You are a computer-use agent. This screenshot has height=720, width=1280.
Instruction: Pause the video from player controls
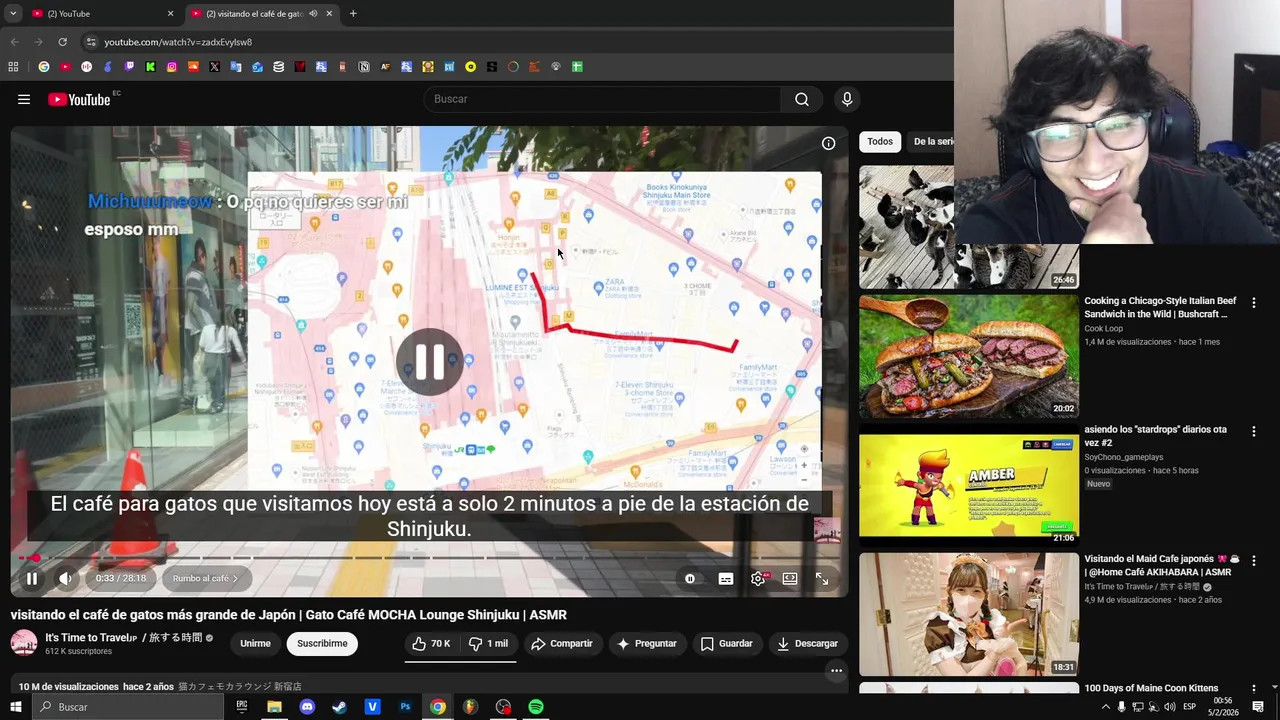point(32,578)
